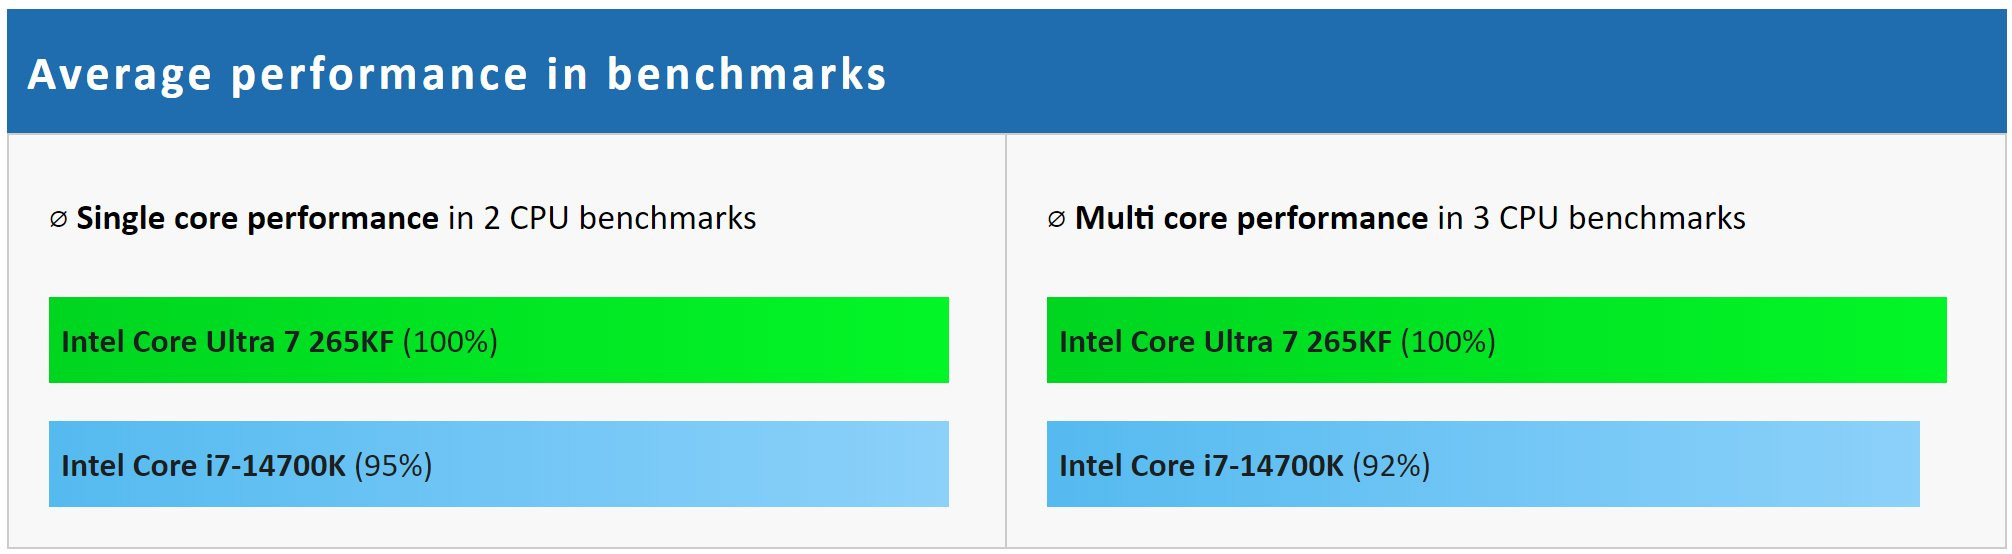Click the (100%) score in multi core panel
Image resolution: width=2012 pixels, height=554 pixels.
(1448, 342)
